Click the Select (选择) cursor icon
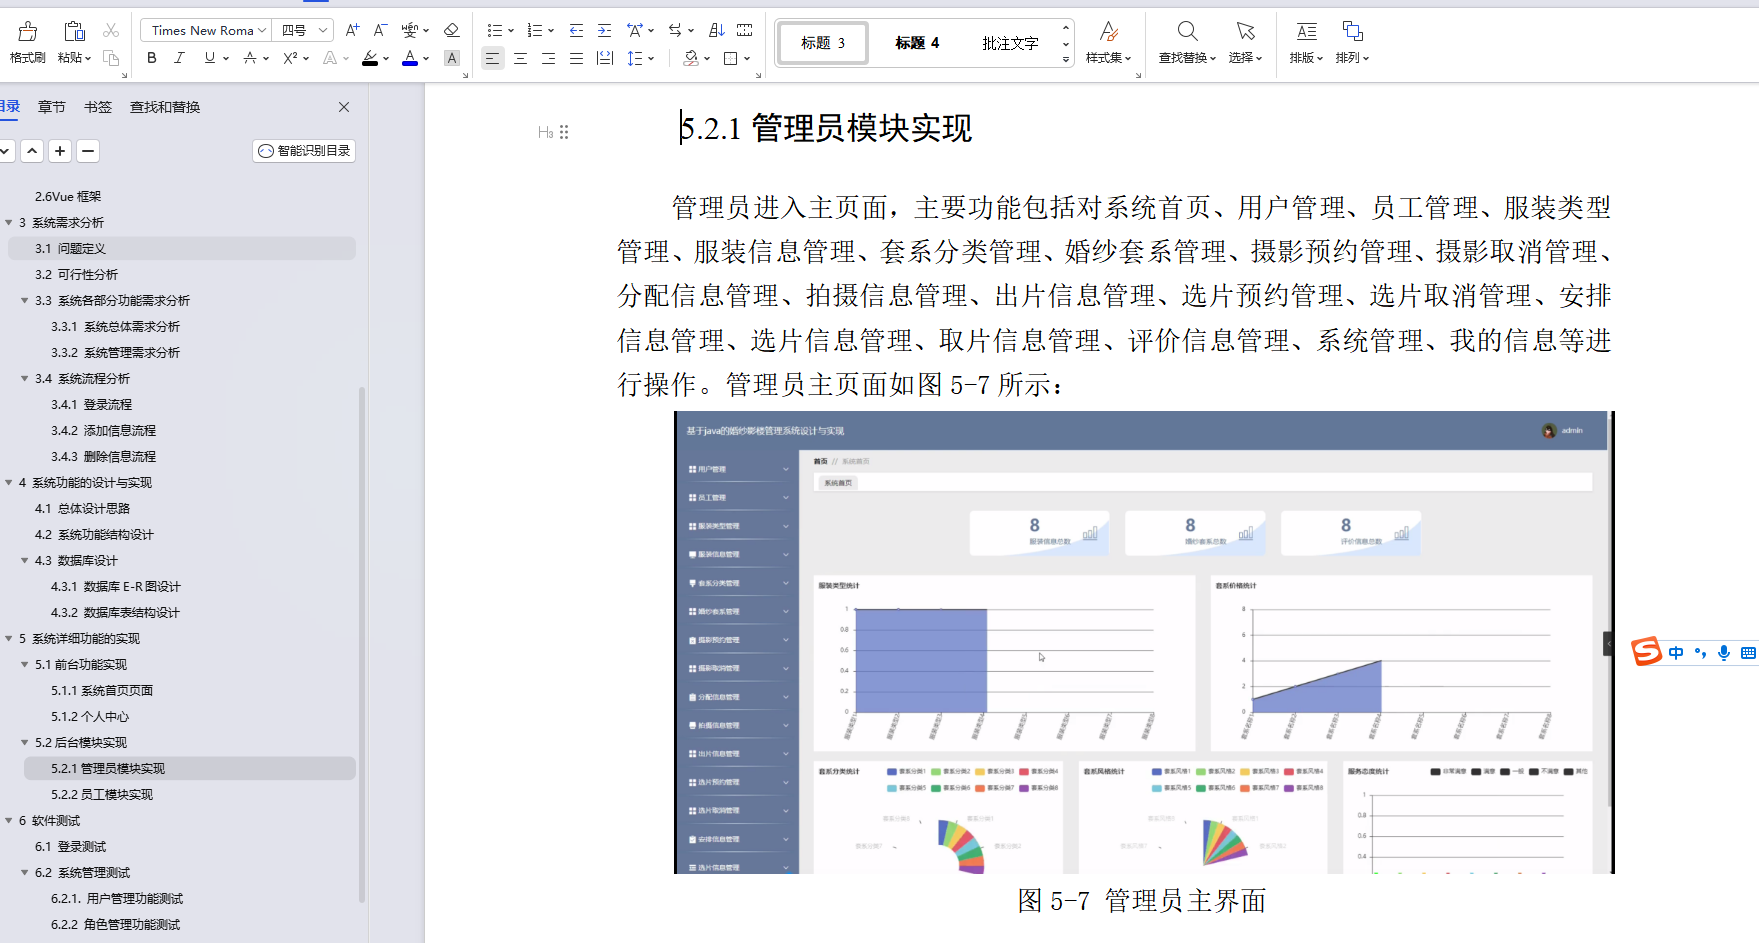The width and height of the screenshot is (1759, 943). coord(1245,31)
